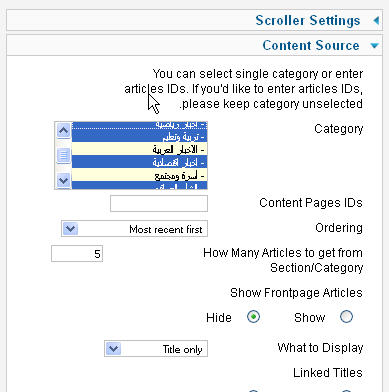This screenshot has height=392, width=389.
Task: Select the Hide radio for Frontpage Articles
Action: pos(253,317)
